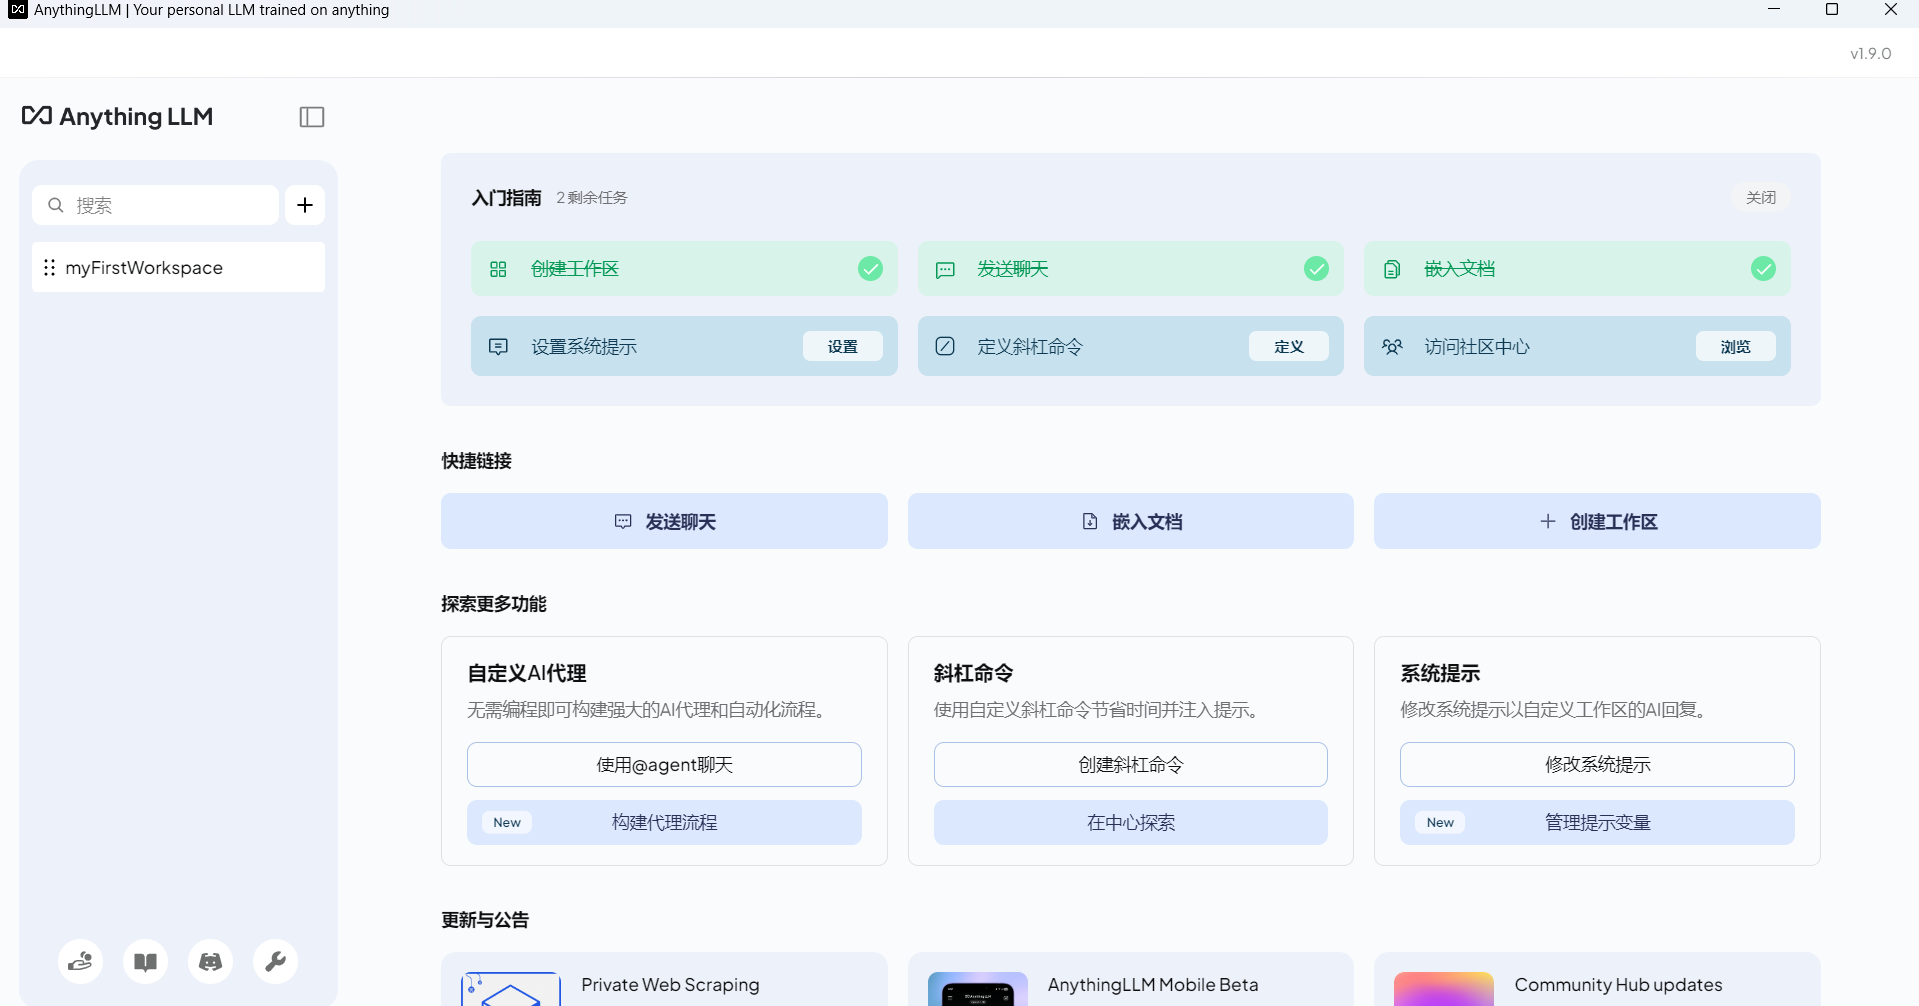
Task: Click the green checkmark on 嵌入文档
Action: 1764,269
